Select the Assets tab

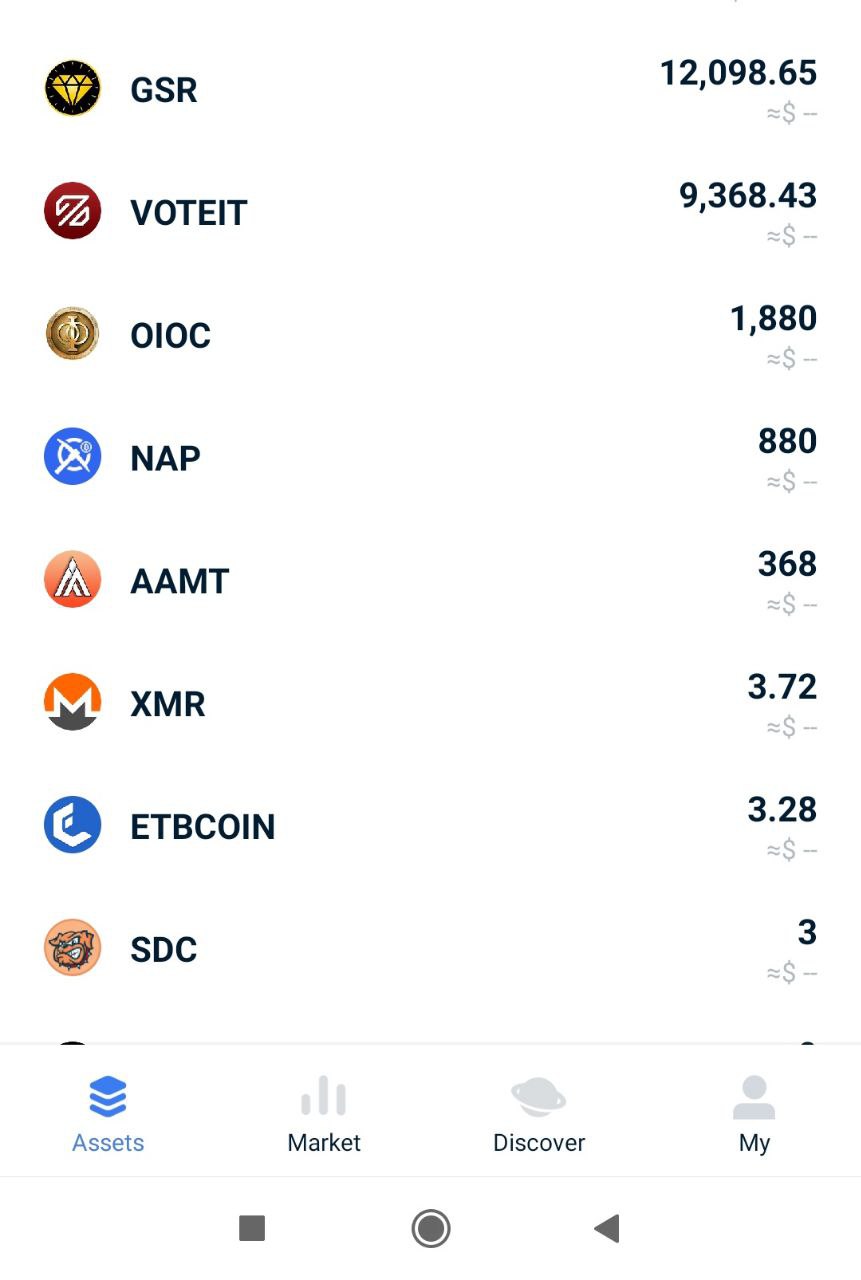pyautogui.click(x=108, y=1114)
